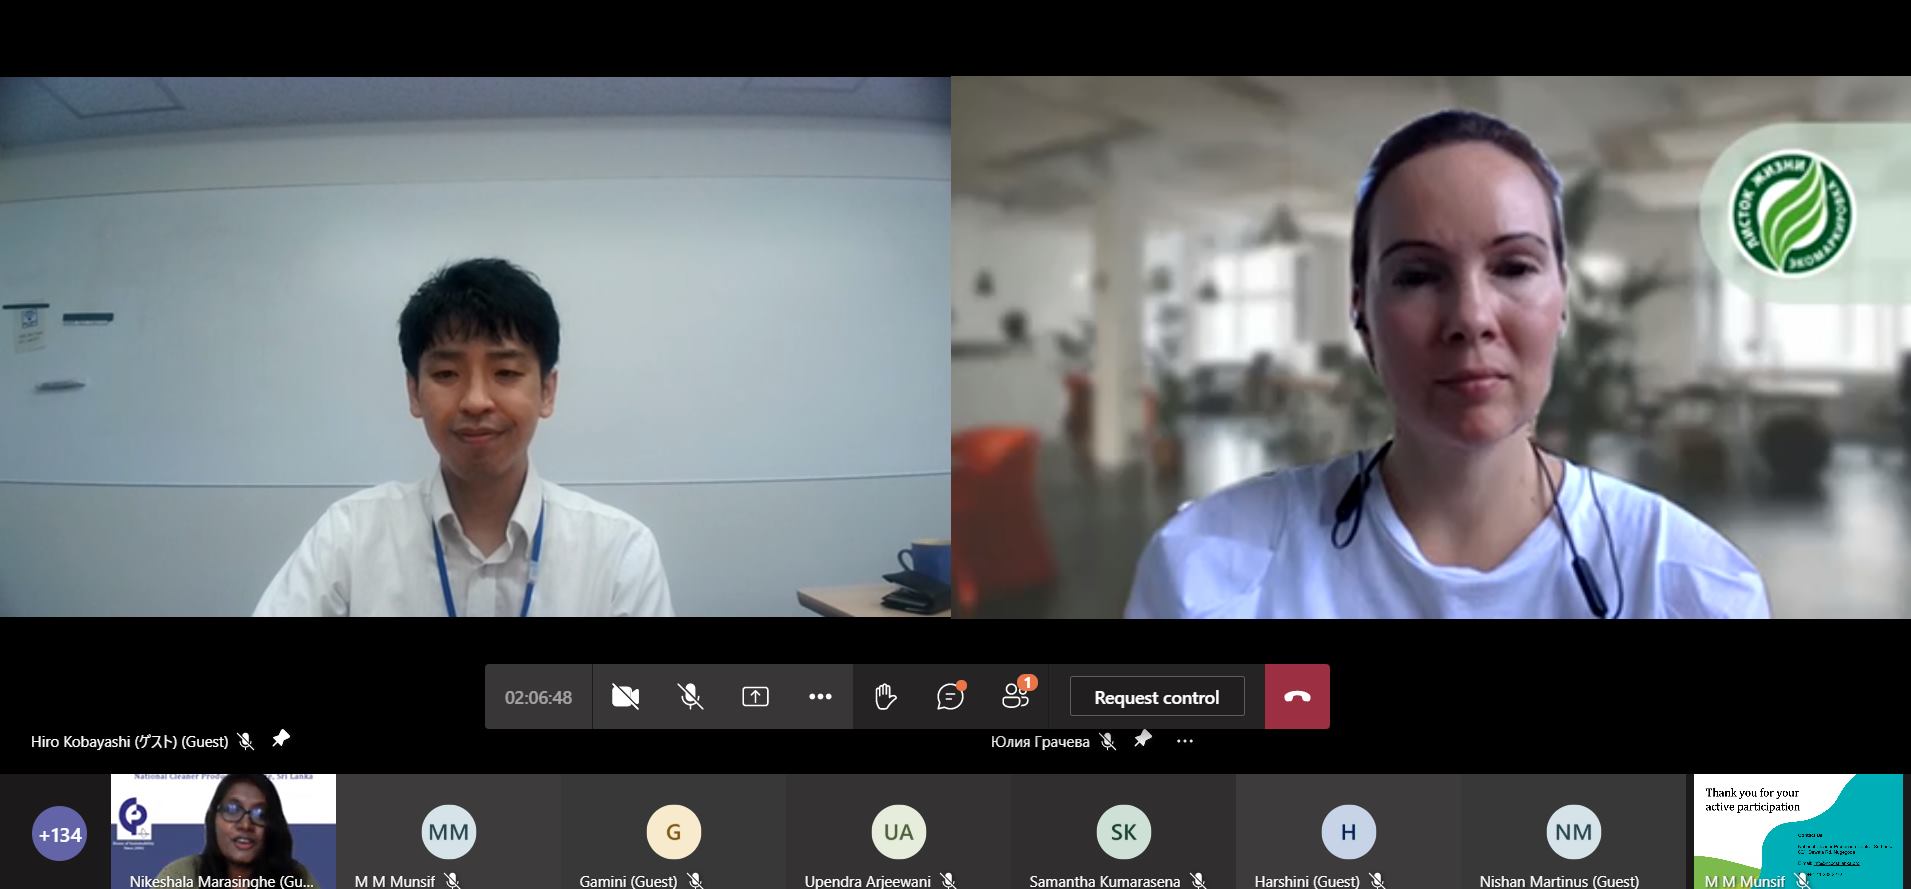Hang up the call
The height and width of the screenshot is (889, 1911).
coord(1297,697)
